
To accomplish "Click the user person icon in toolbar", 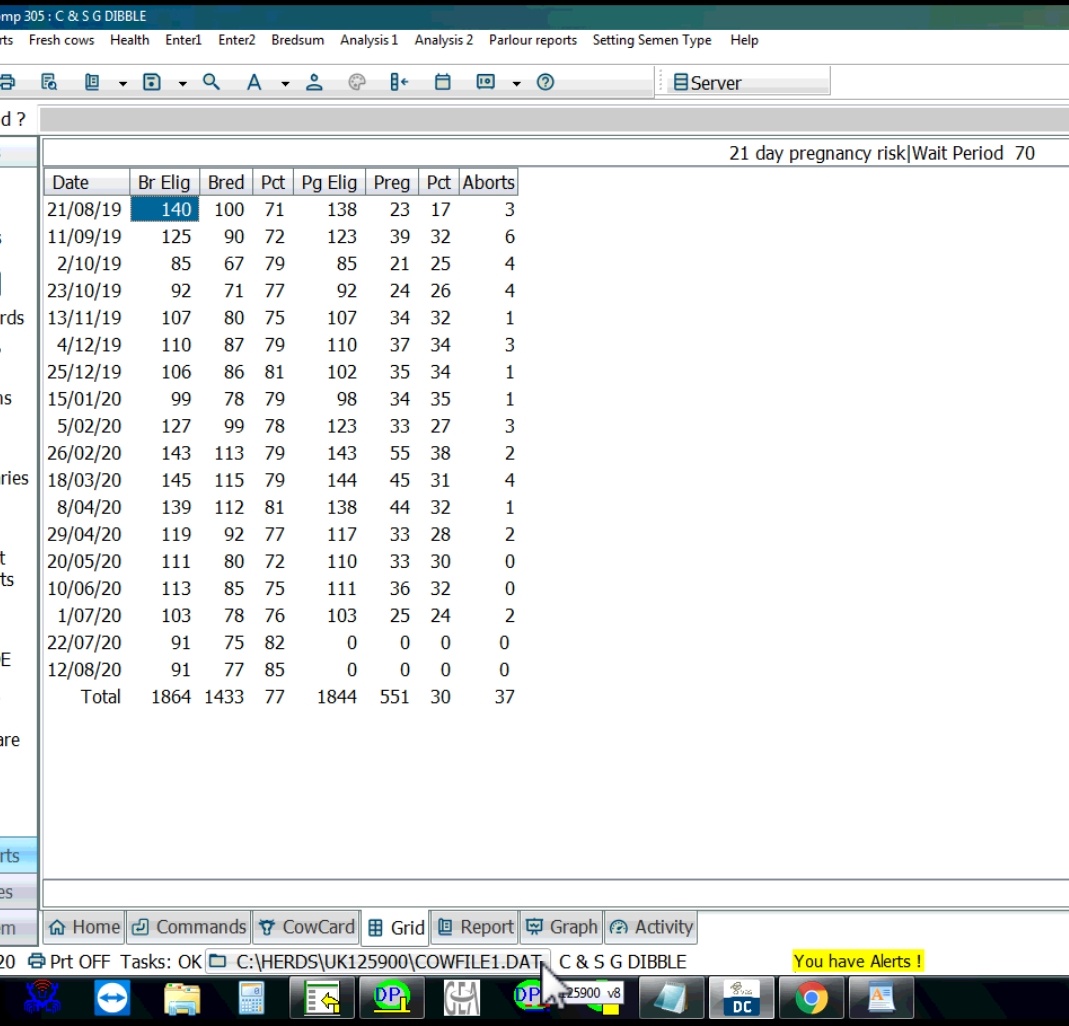I will point(314,82).
